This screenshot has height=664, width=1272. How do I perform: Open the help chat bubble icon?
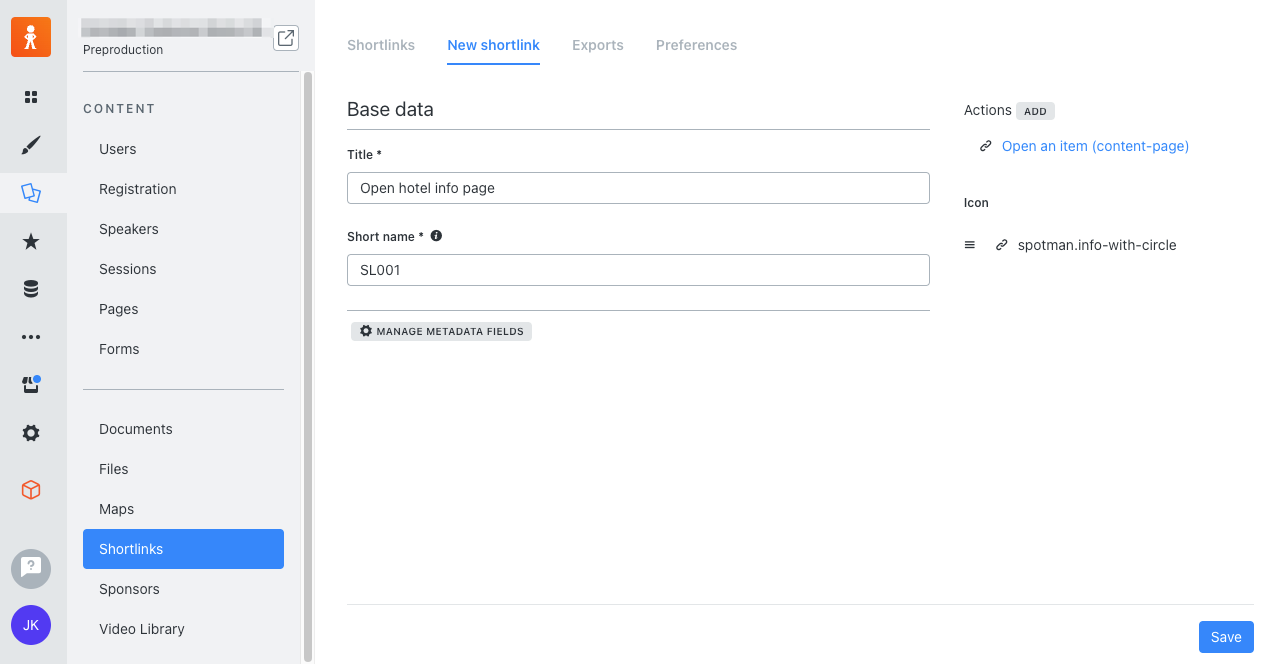coord(31,569)
